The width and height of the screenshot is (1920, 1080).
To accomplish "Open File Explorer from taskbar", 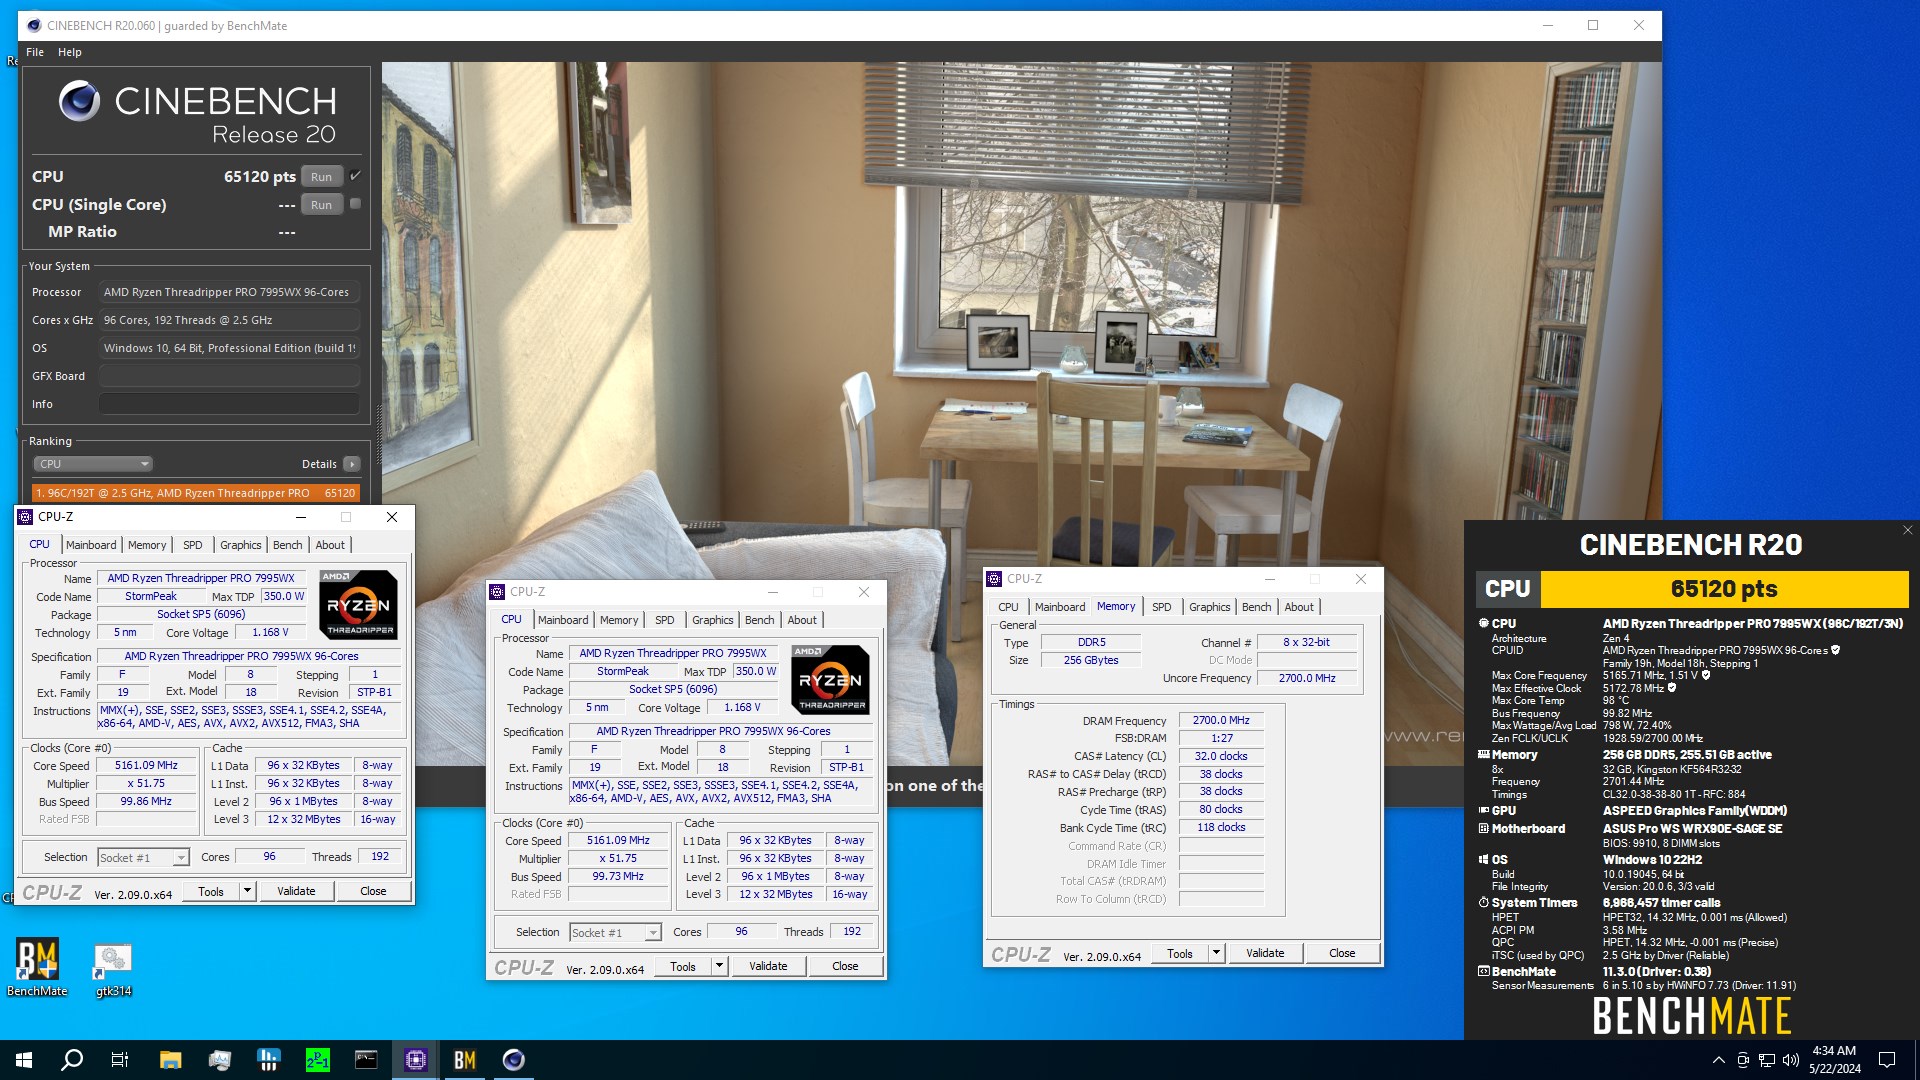I will pos(170,1060).
